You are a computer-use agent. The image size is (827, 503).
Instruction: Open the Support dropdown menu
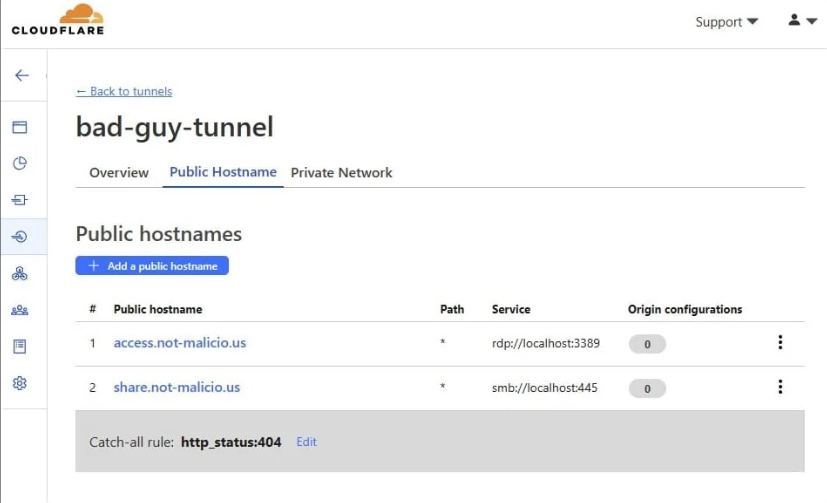click(726, 22)
